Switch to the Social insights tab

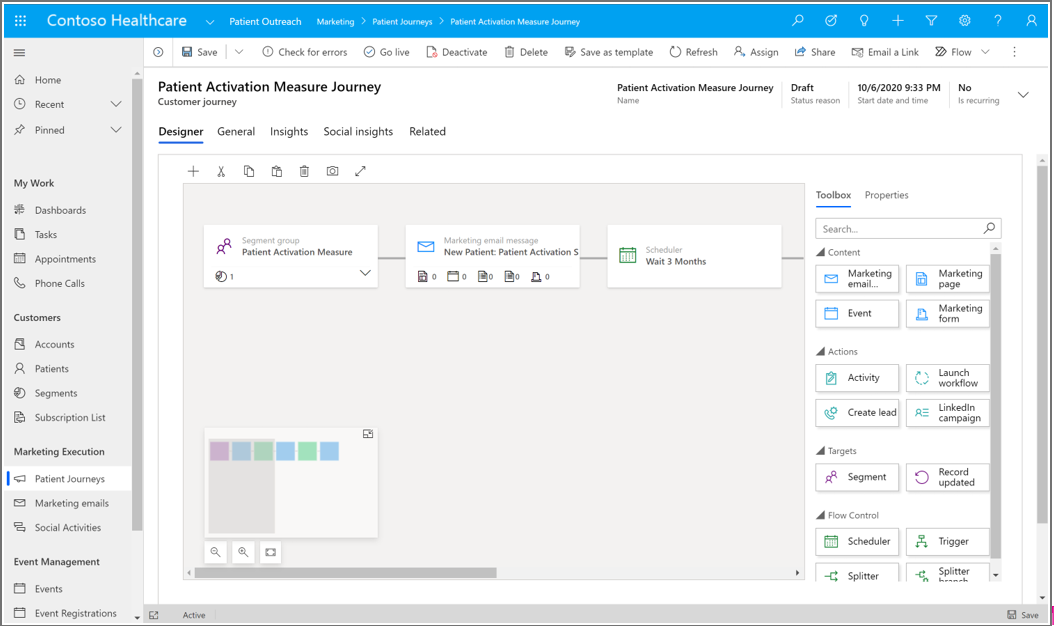pos(358,132)
